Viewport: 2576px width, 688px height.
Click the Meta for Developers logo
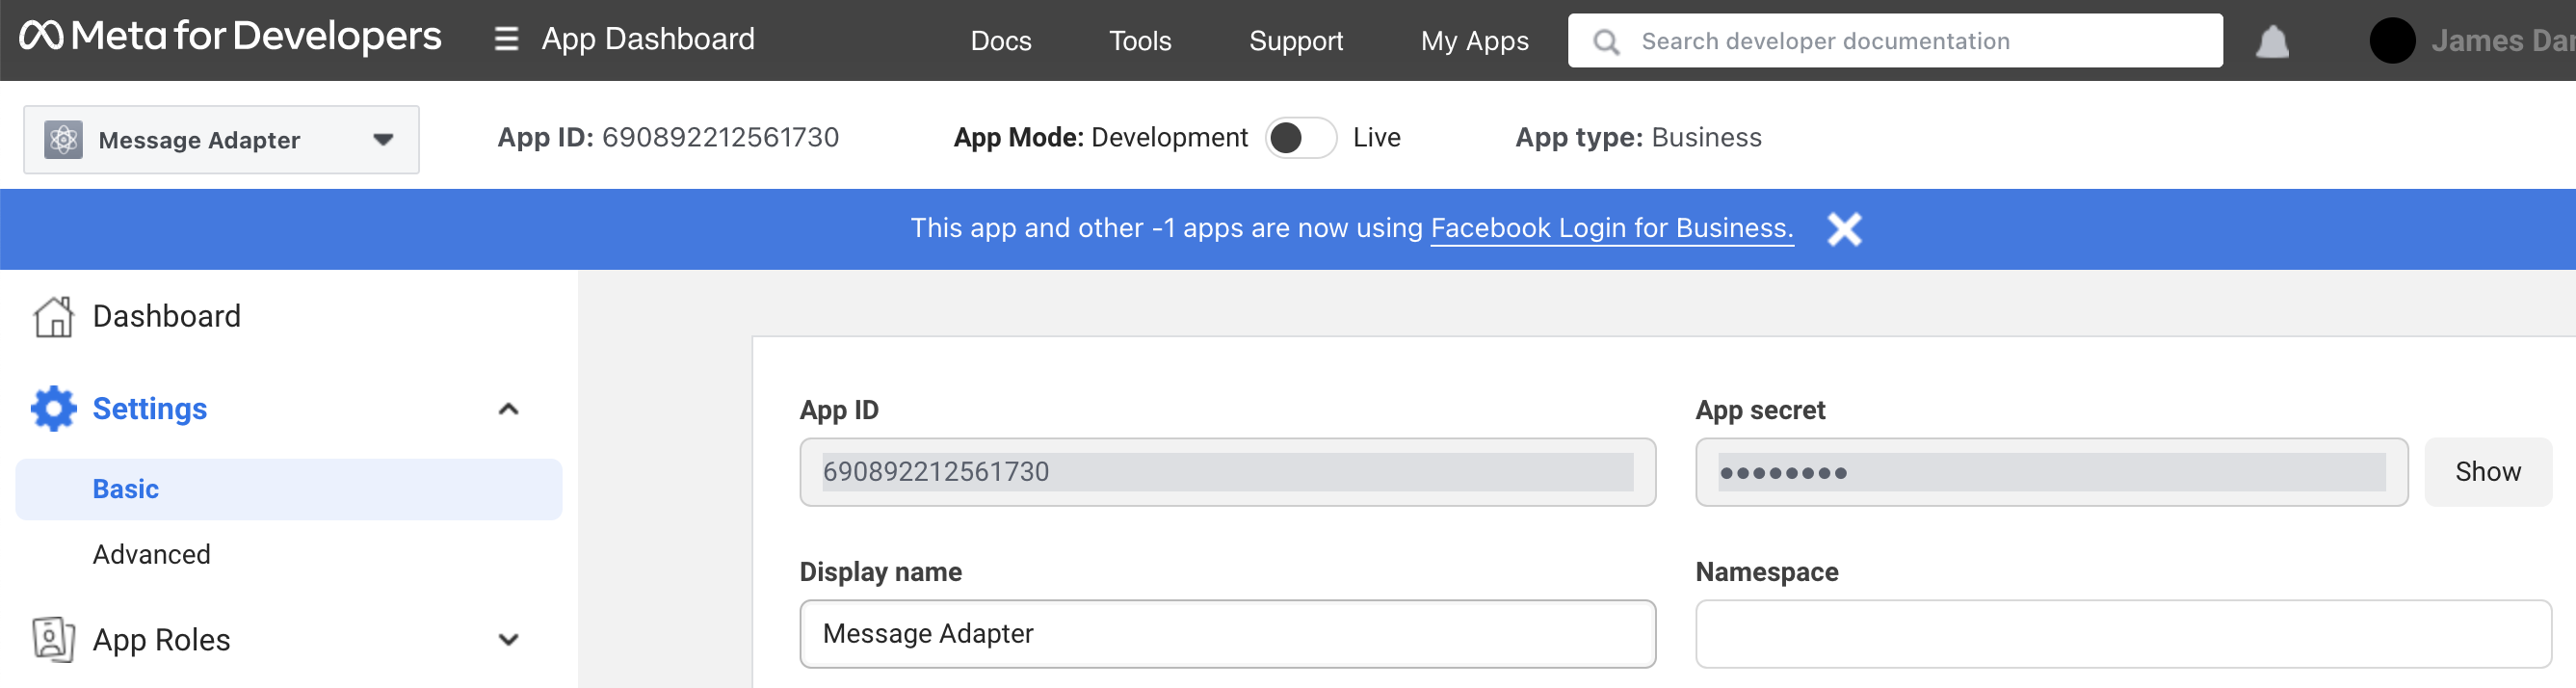click(230, 37)
